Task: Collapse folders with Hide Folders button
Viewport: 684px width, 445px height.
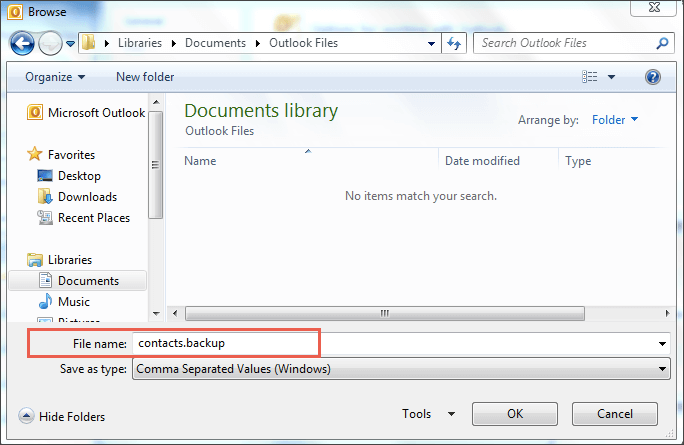Action: point(62,416)
